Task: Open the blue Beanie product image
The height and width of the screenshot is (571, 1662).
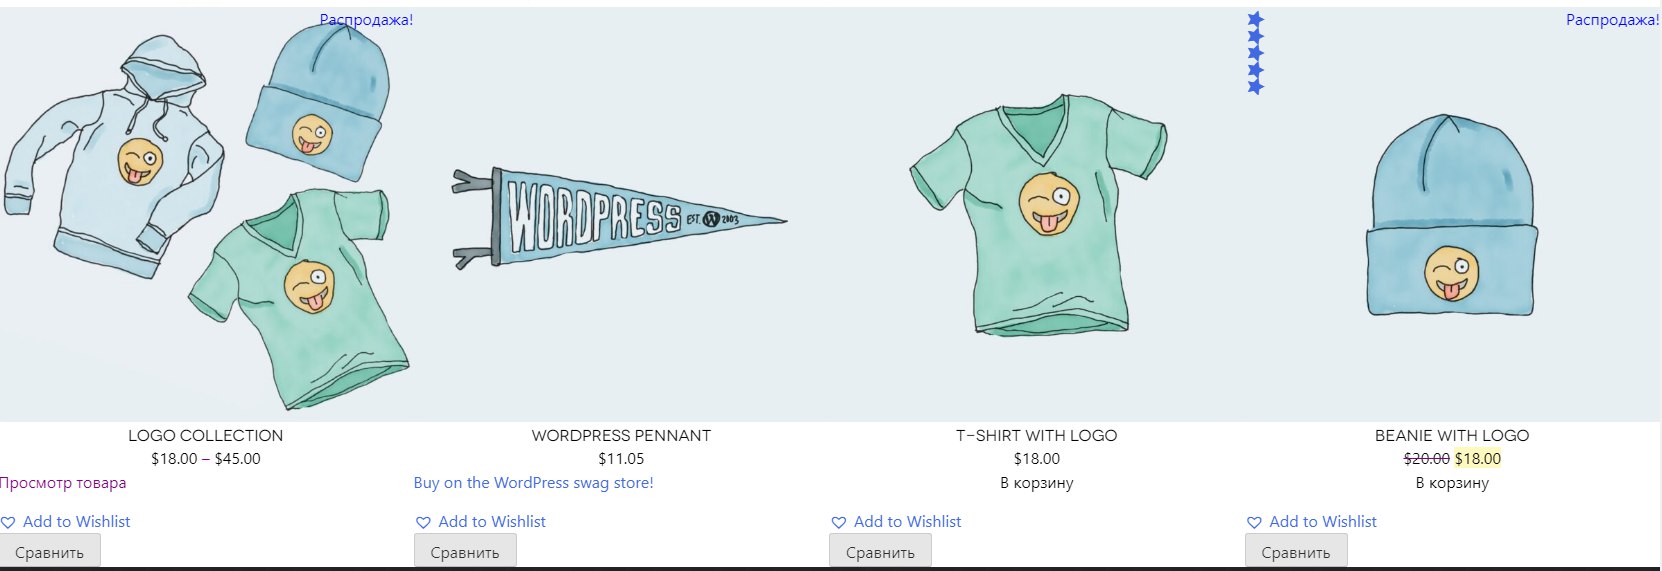Action: [x=1452, y=214]
